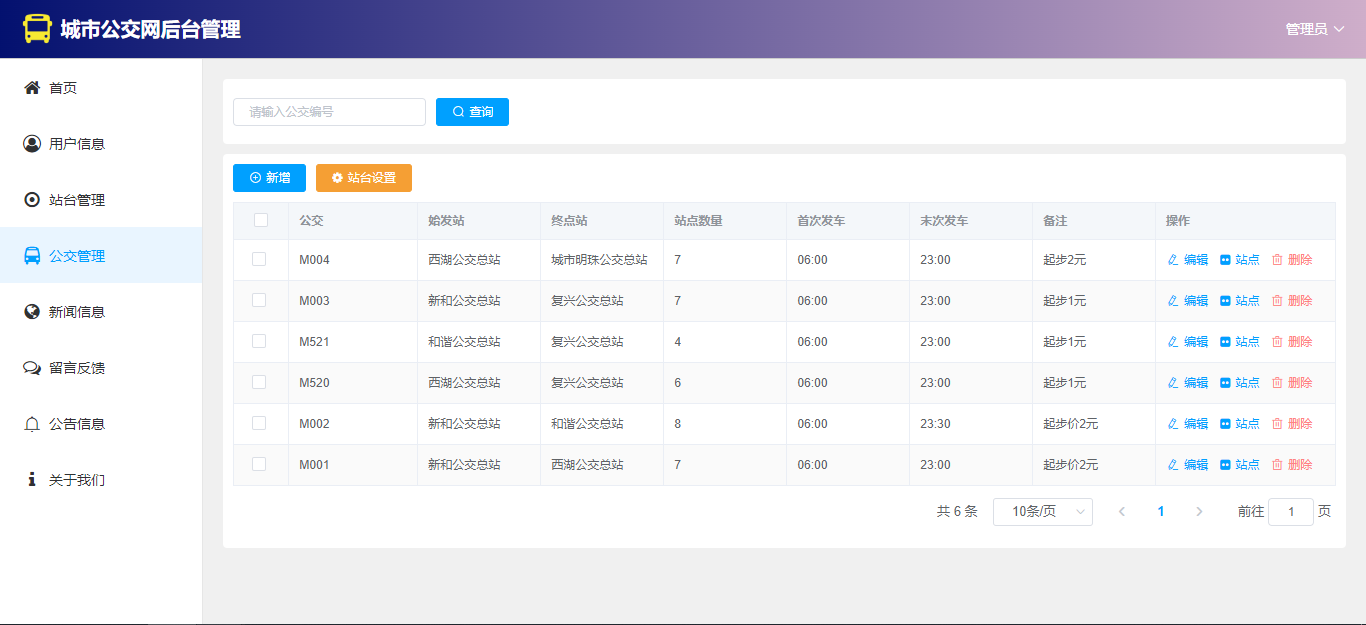Focus the 请输入公交编号 search field
Viewport: 1366px width, 625px height.
(329, 112)
